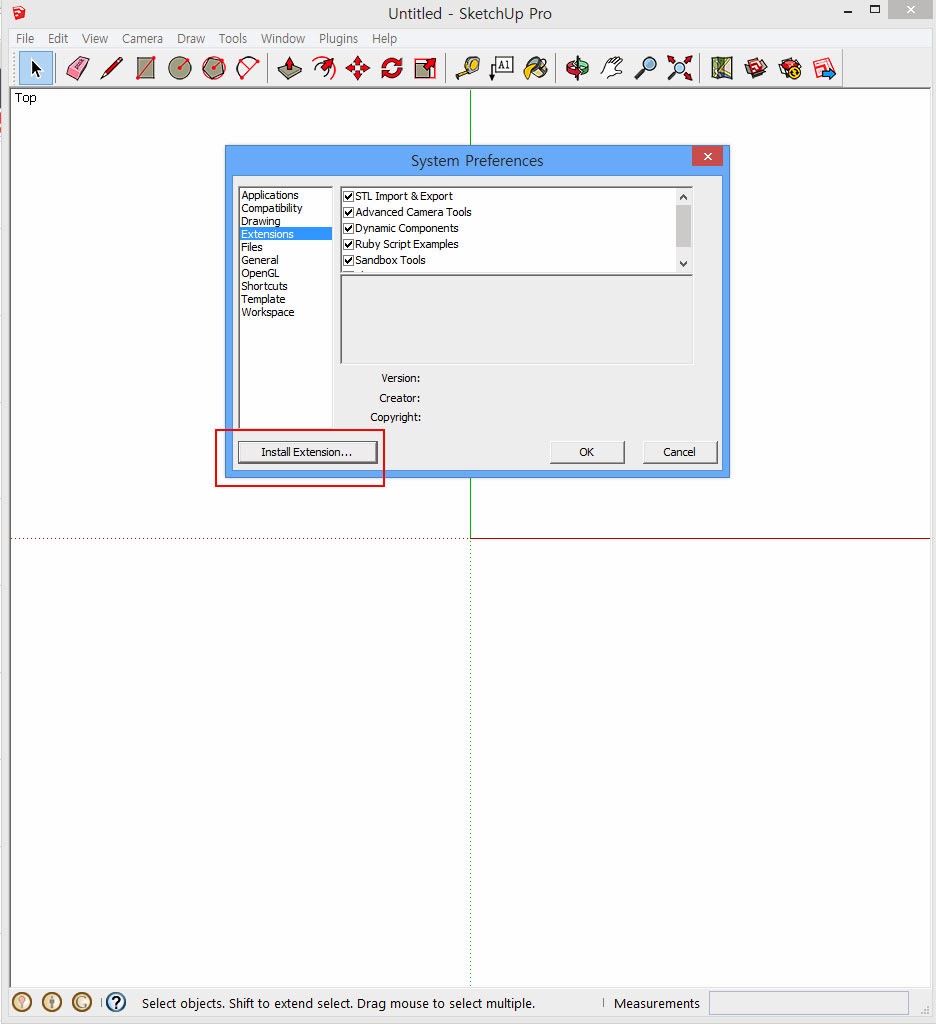Click the Send to LayOut icon
Image resolution: width=936 pixels, height=1024 pixels.
[824, 68]
